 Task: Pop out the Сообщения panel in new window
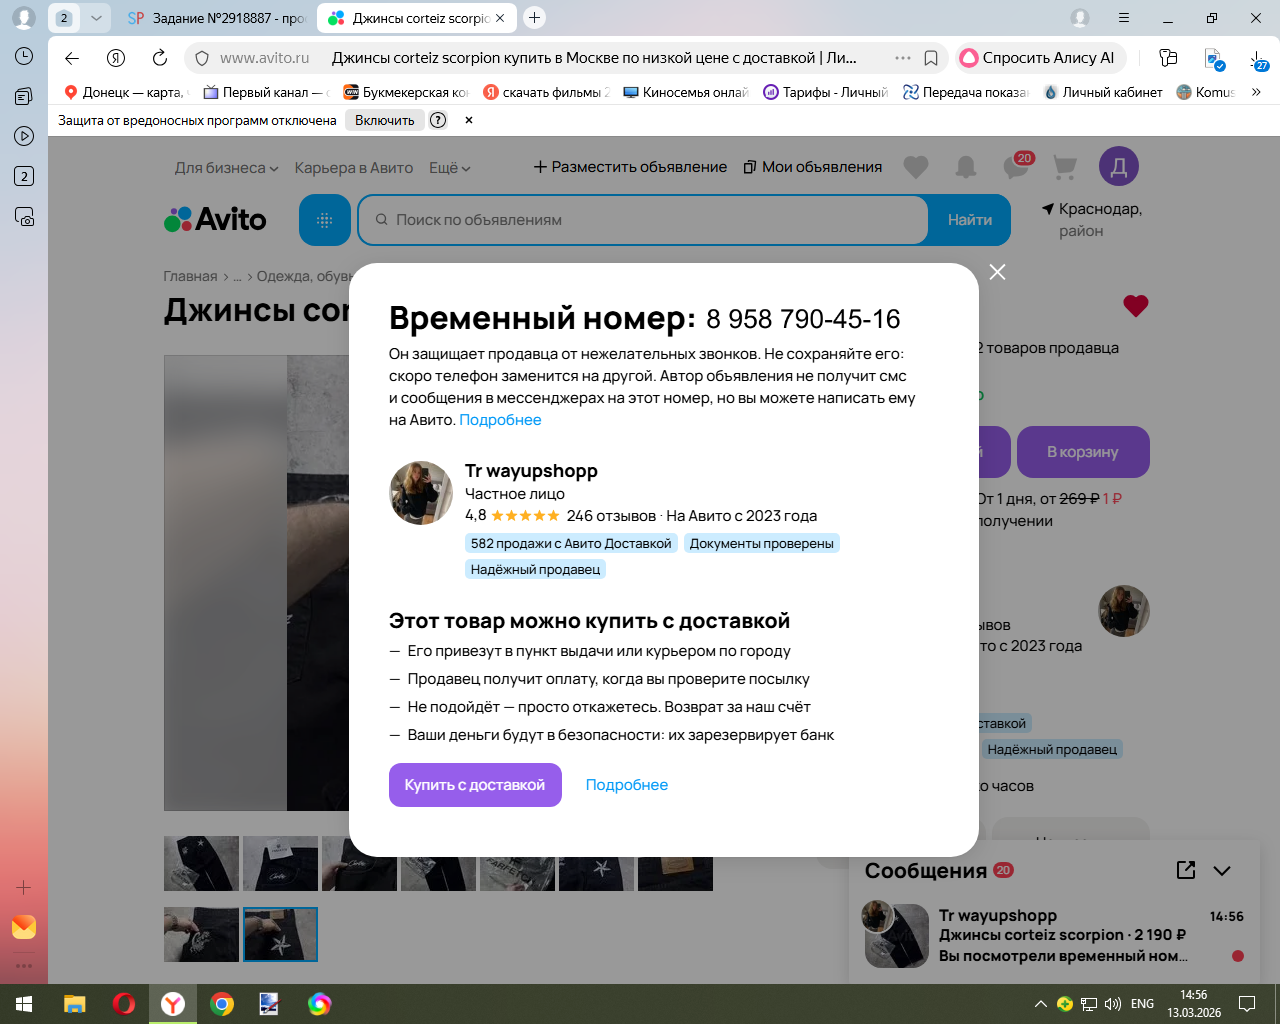click(1186, 870)
